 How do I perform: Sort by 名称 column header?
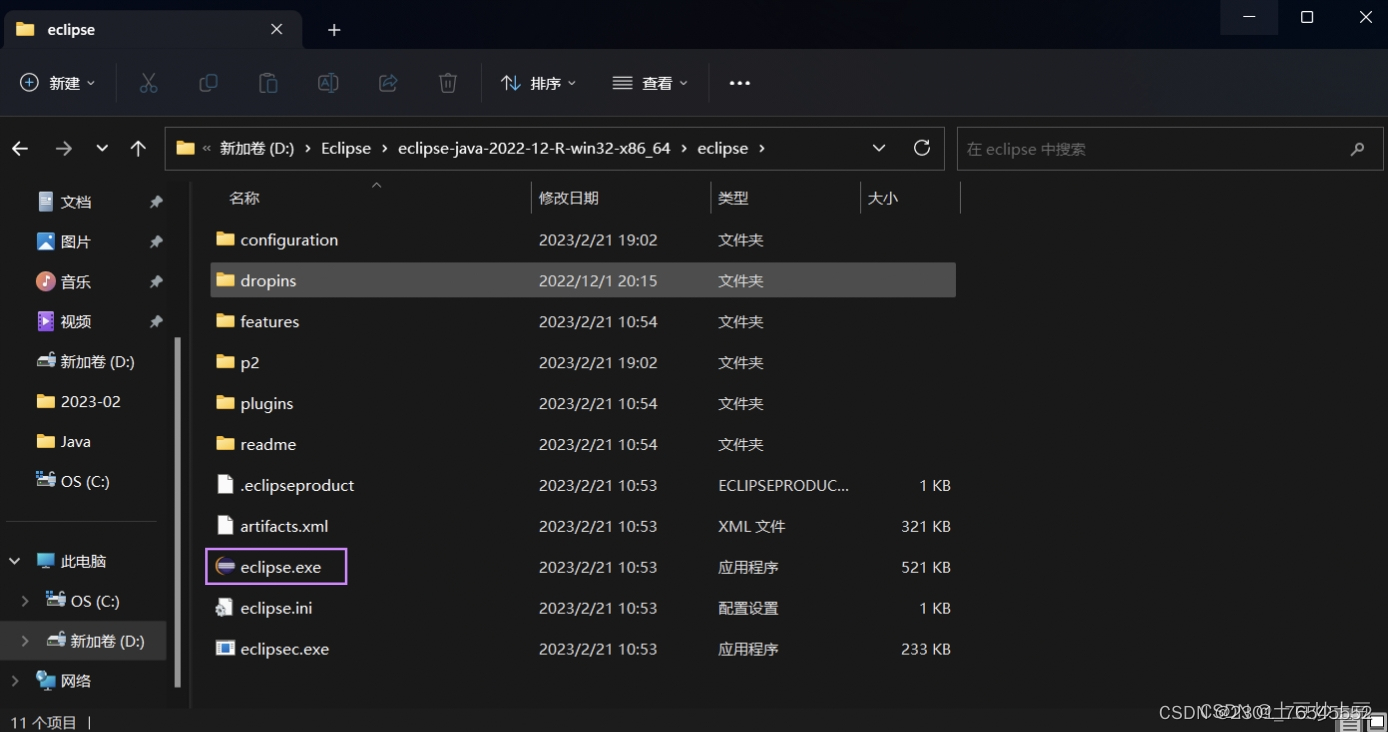(x=244, y=198)
